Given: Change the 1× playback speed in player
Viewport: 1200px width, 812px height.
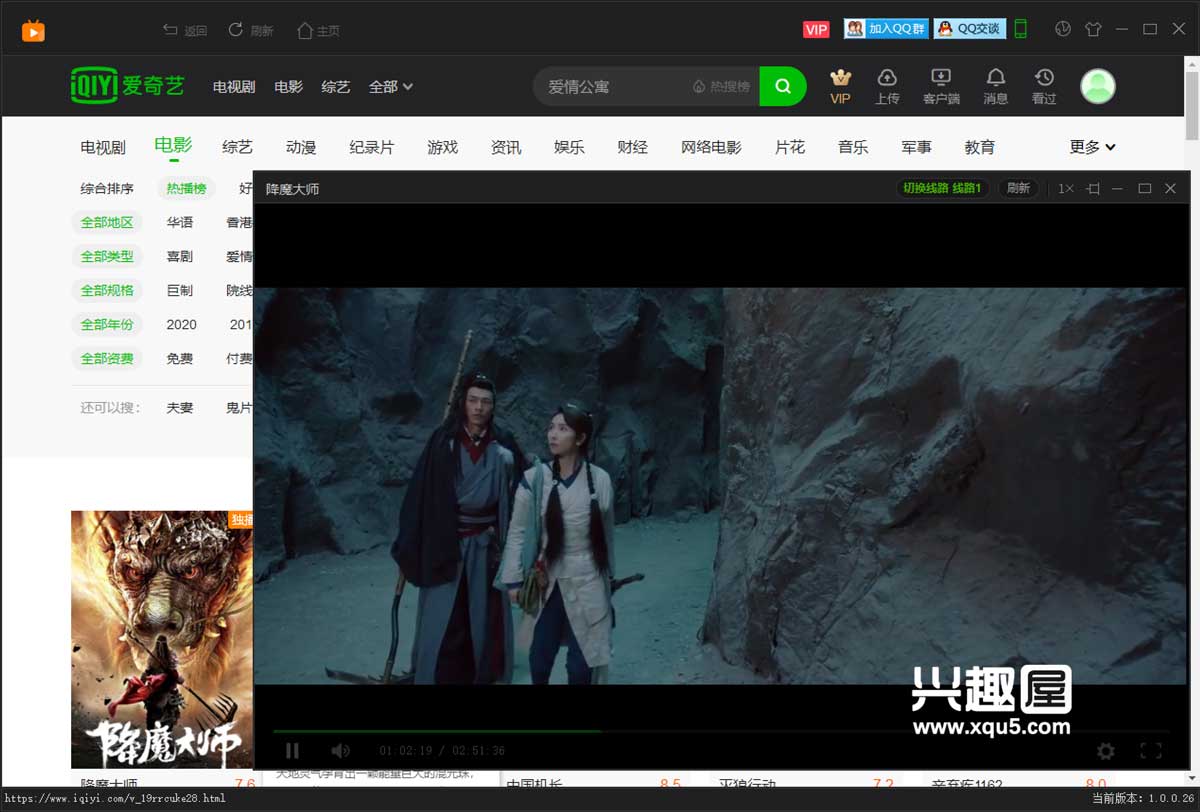Looking at the screenshot, I should (1066, 188).
